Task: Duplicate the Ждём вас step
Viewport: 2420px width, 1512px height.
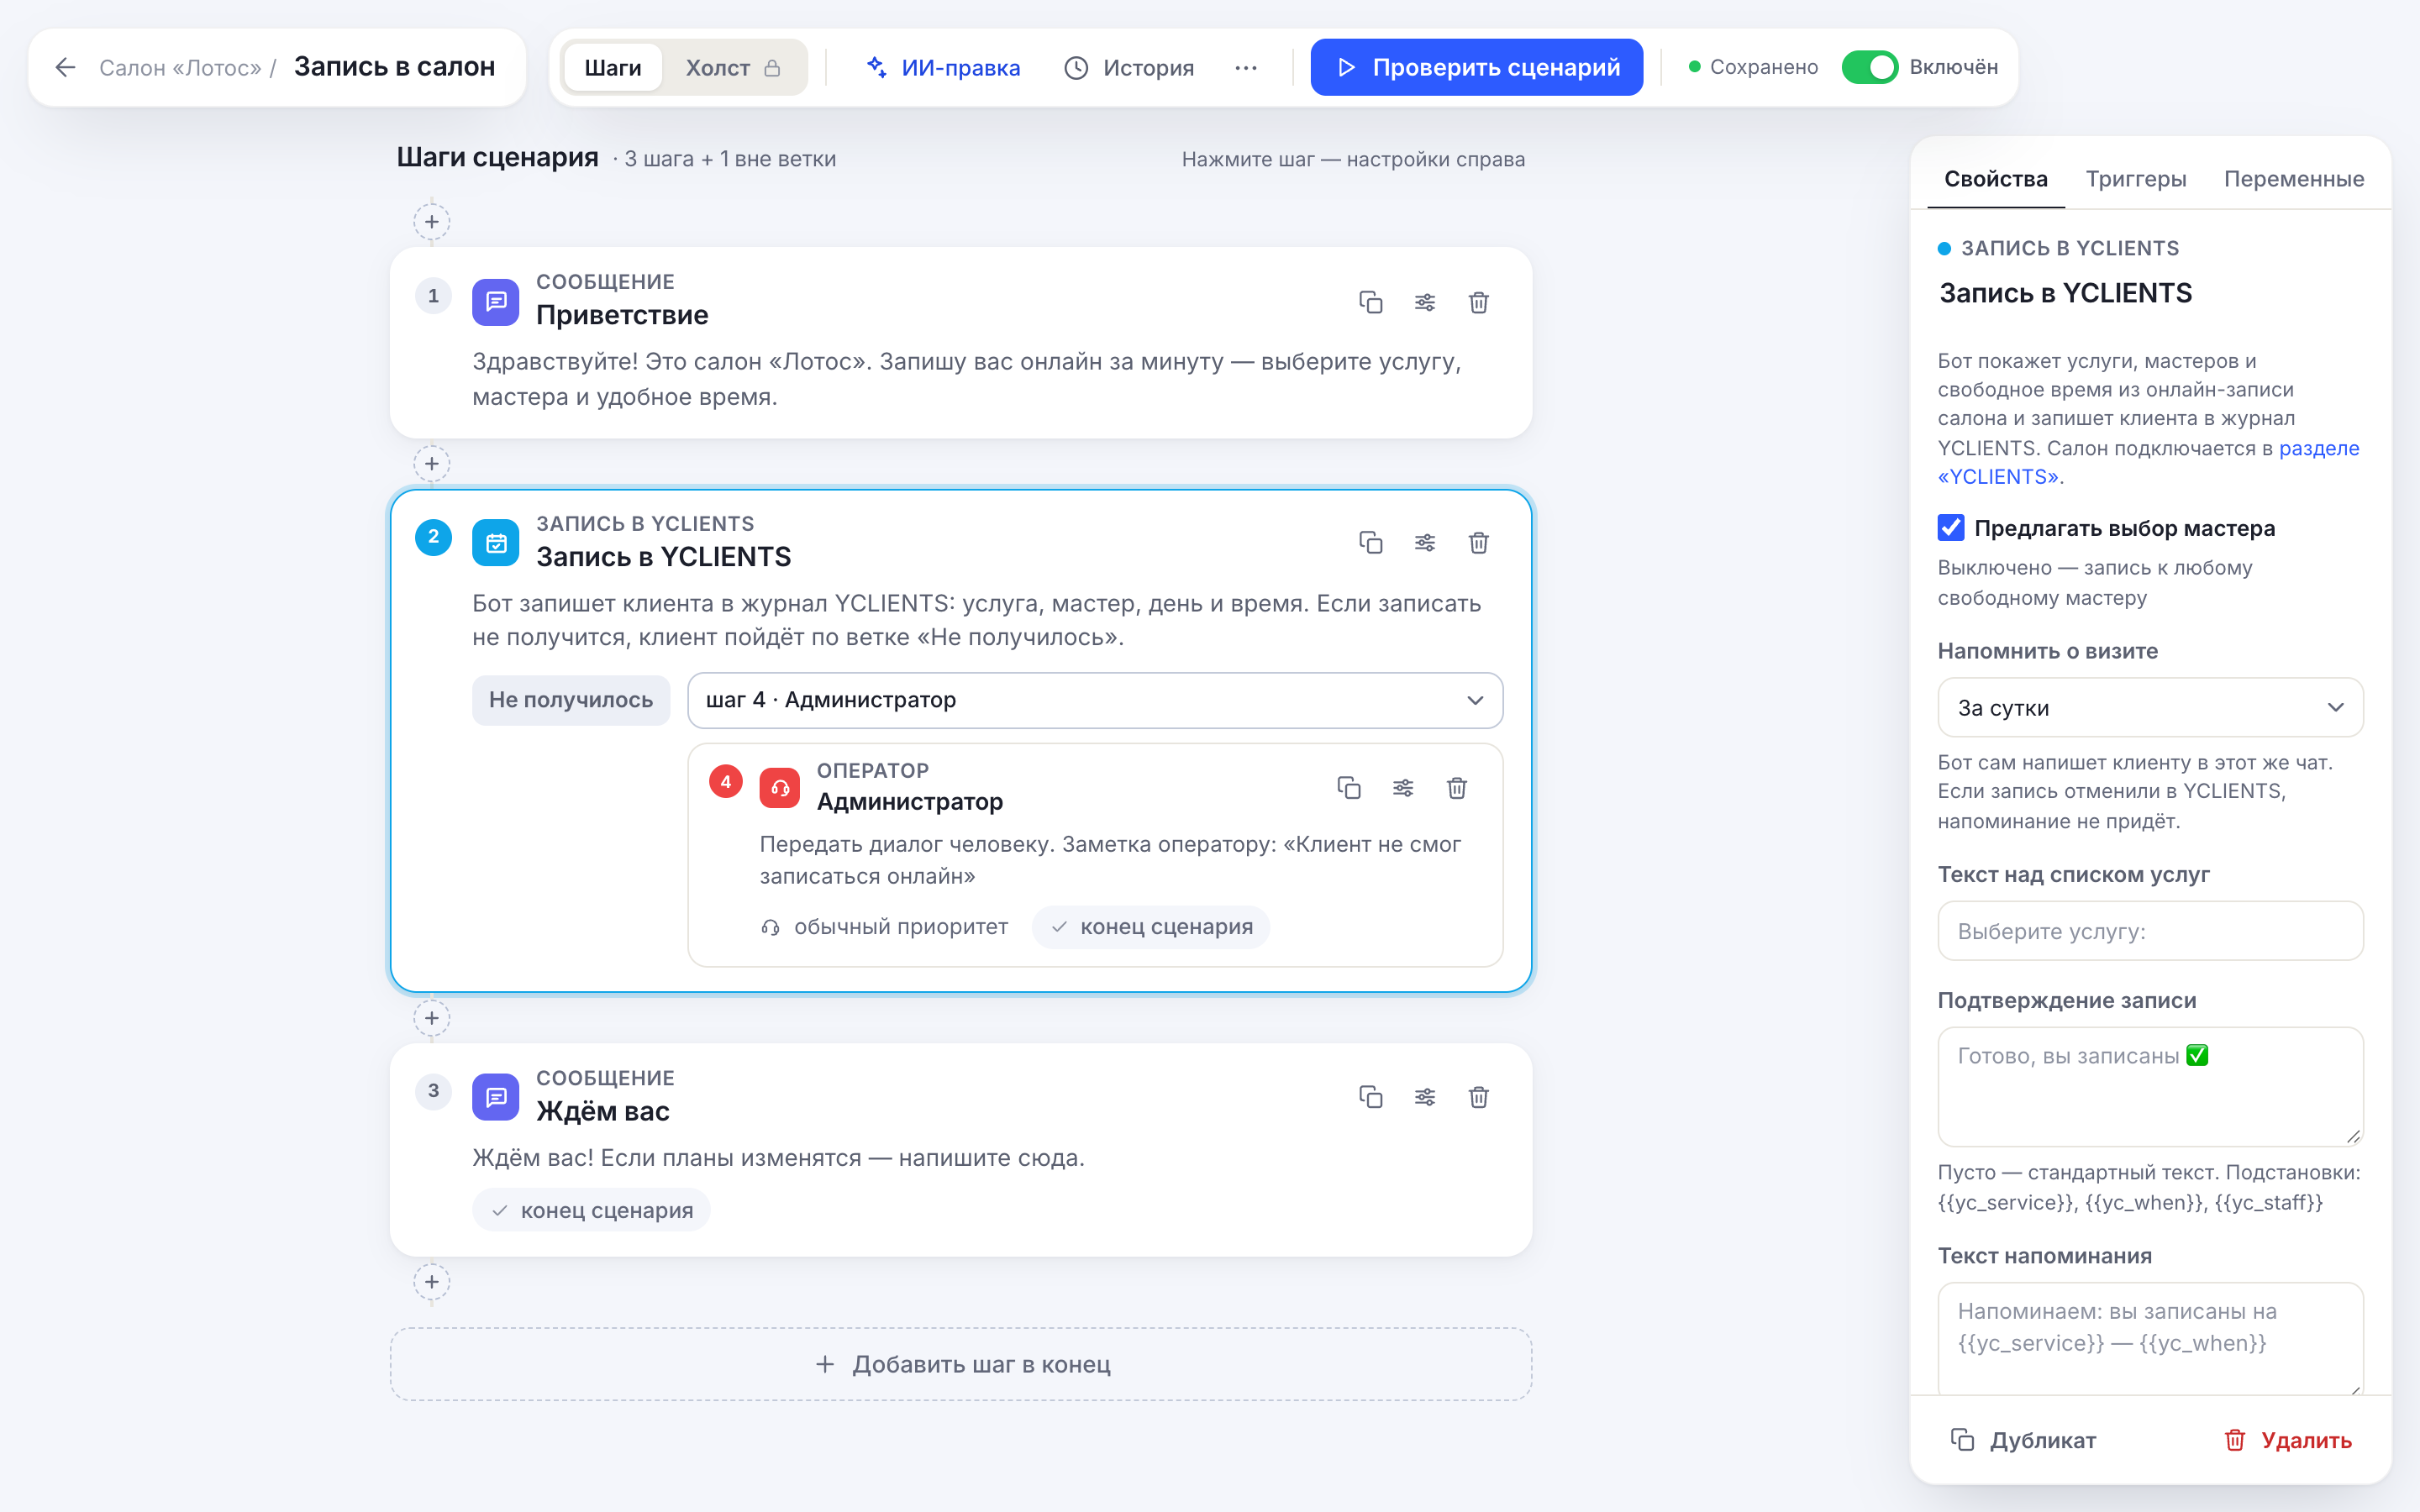Action: (1370, 1097)
